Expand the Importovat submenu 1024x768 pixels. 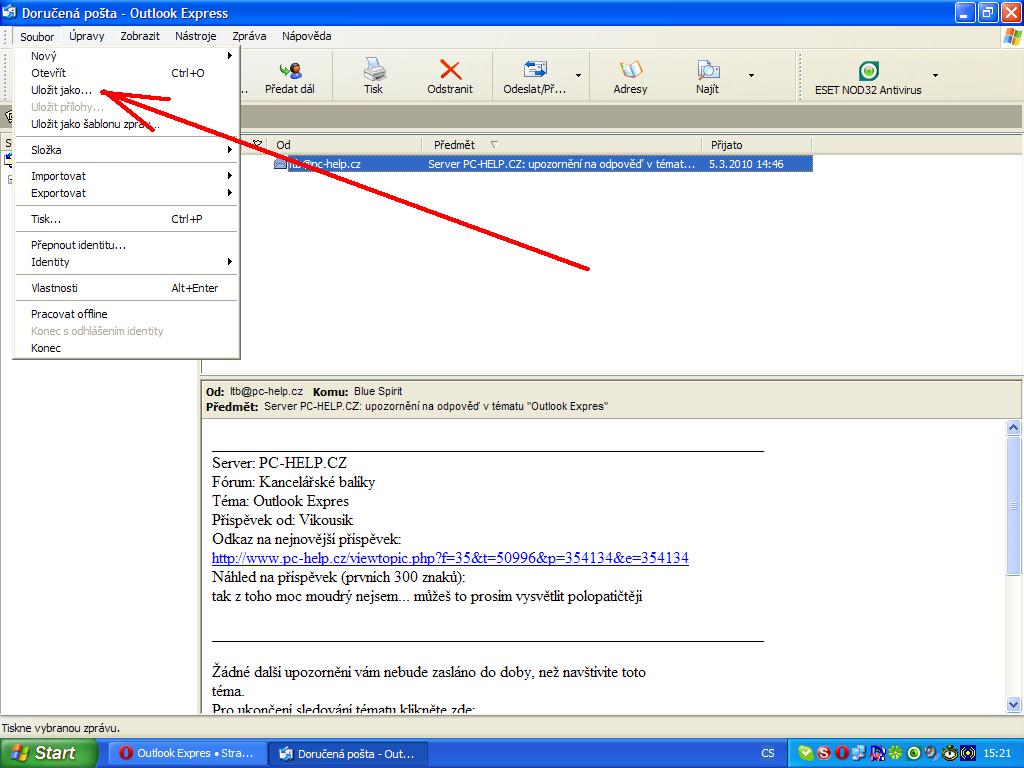[x=127, y=176]
